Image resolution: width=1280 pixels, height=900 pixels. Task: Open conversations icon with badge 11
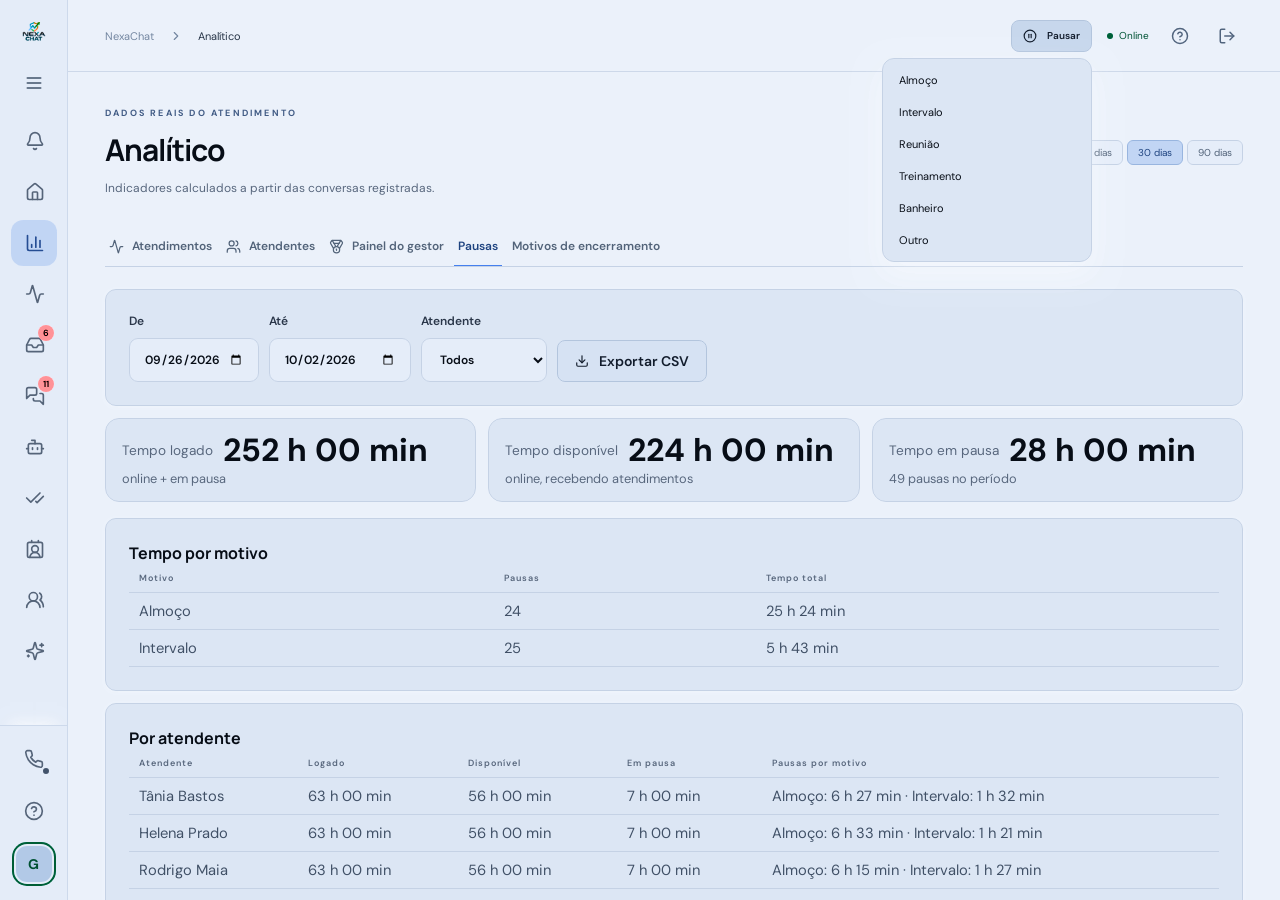34,396
